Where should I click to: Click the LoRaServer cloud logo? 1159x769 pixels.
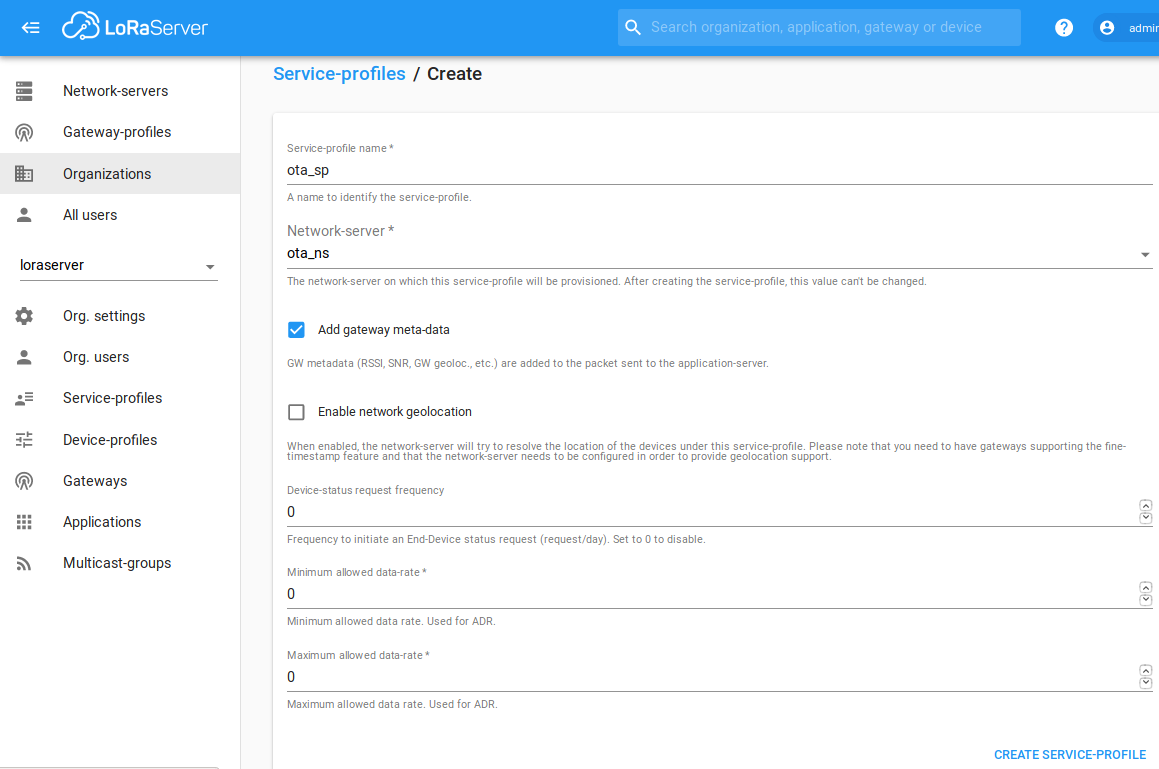79,27
